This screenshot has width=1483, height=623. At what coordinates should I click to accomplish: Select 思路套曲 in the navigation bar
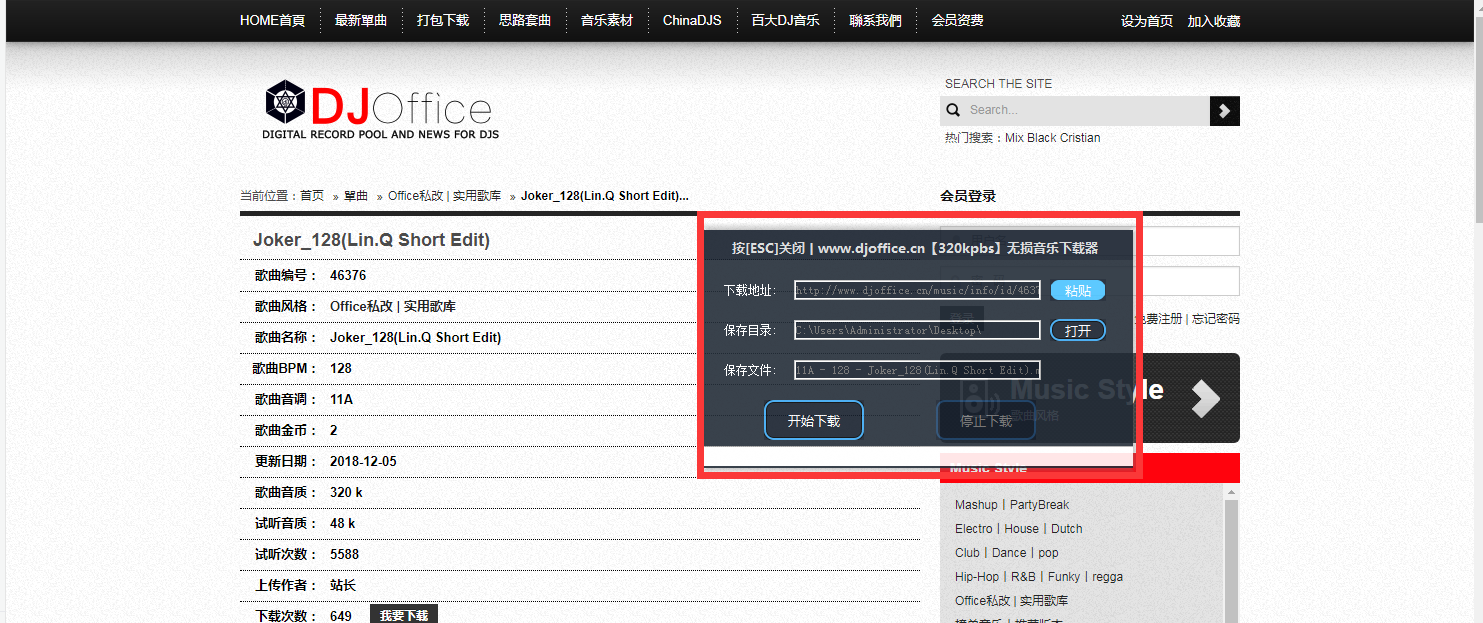click(x=525, y=20)
